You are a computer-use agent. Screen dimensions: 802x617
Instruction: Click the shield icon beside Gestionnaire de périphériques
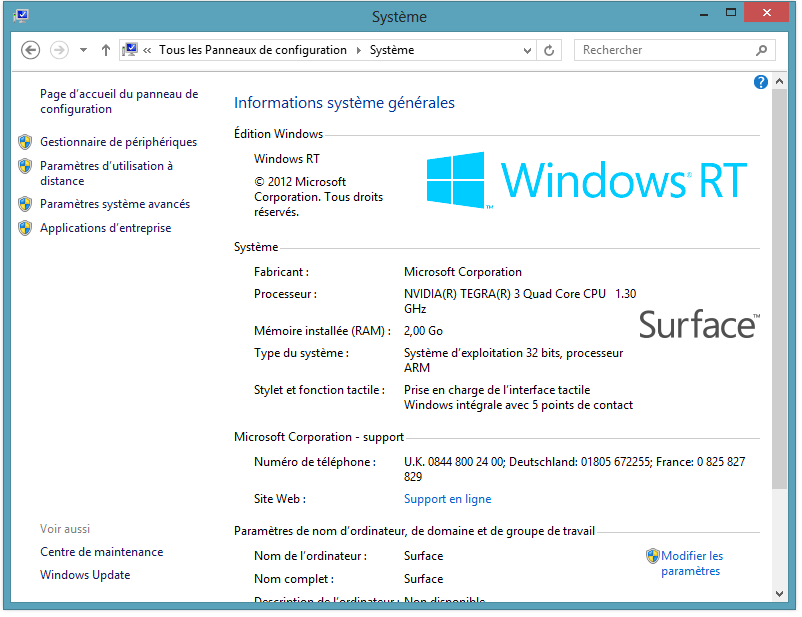tap(25, 142)
